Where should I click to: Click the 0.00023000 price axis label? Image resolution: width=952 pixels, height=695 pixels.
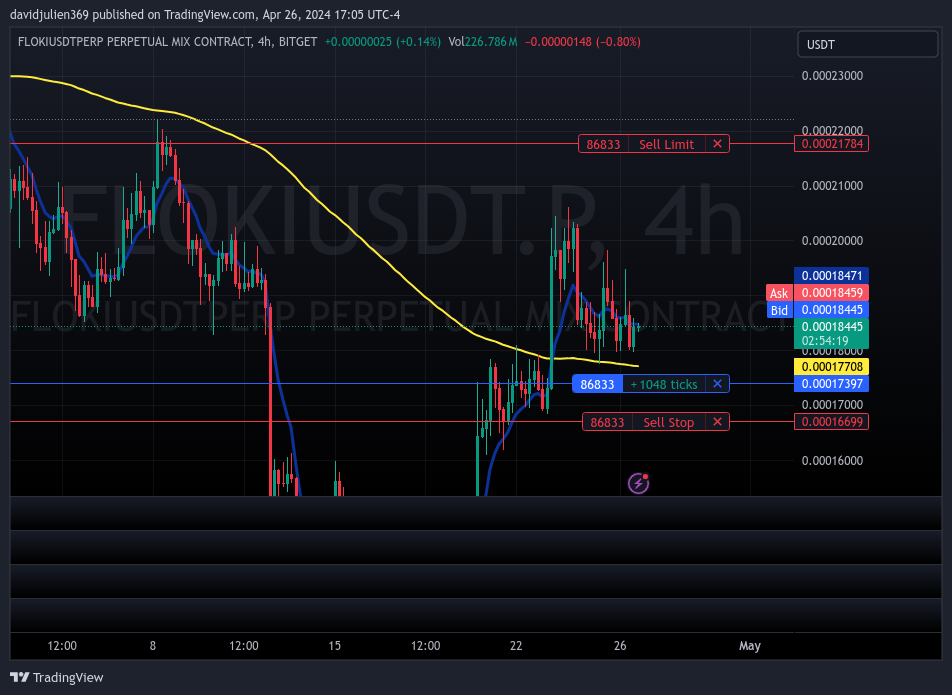[832, 76]
